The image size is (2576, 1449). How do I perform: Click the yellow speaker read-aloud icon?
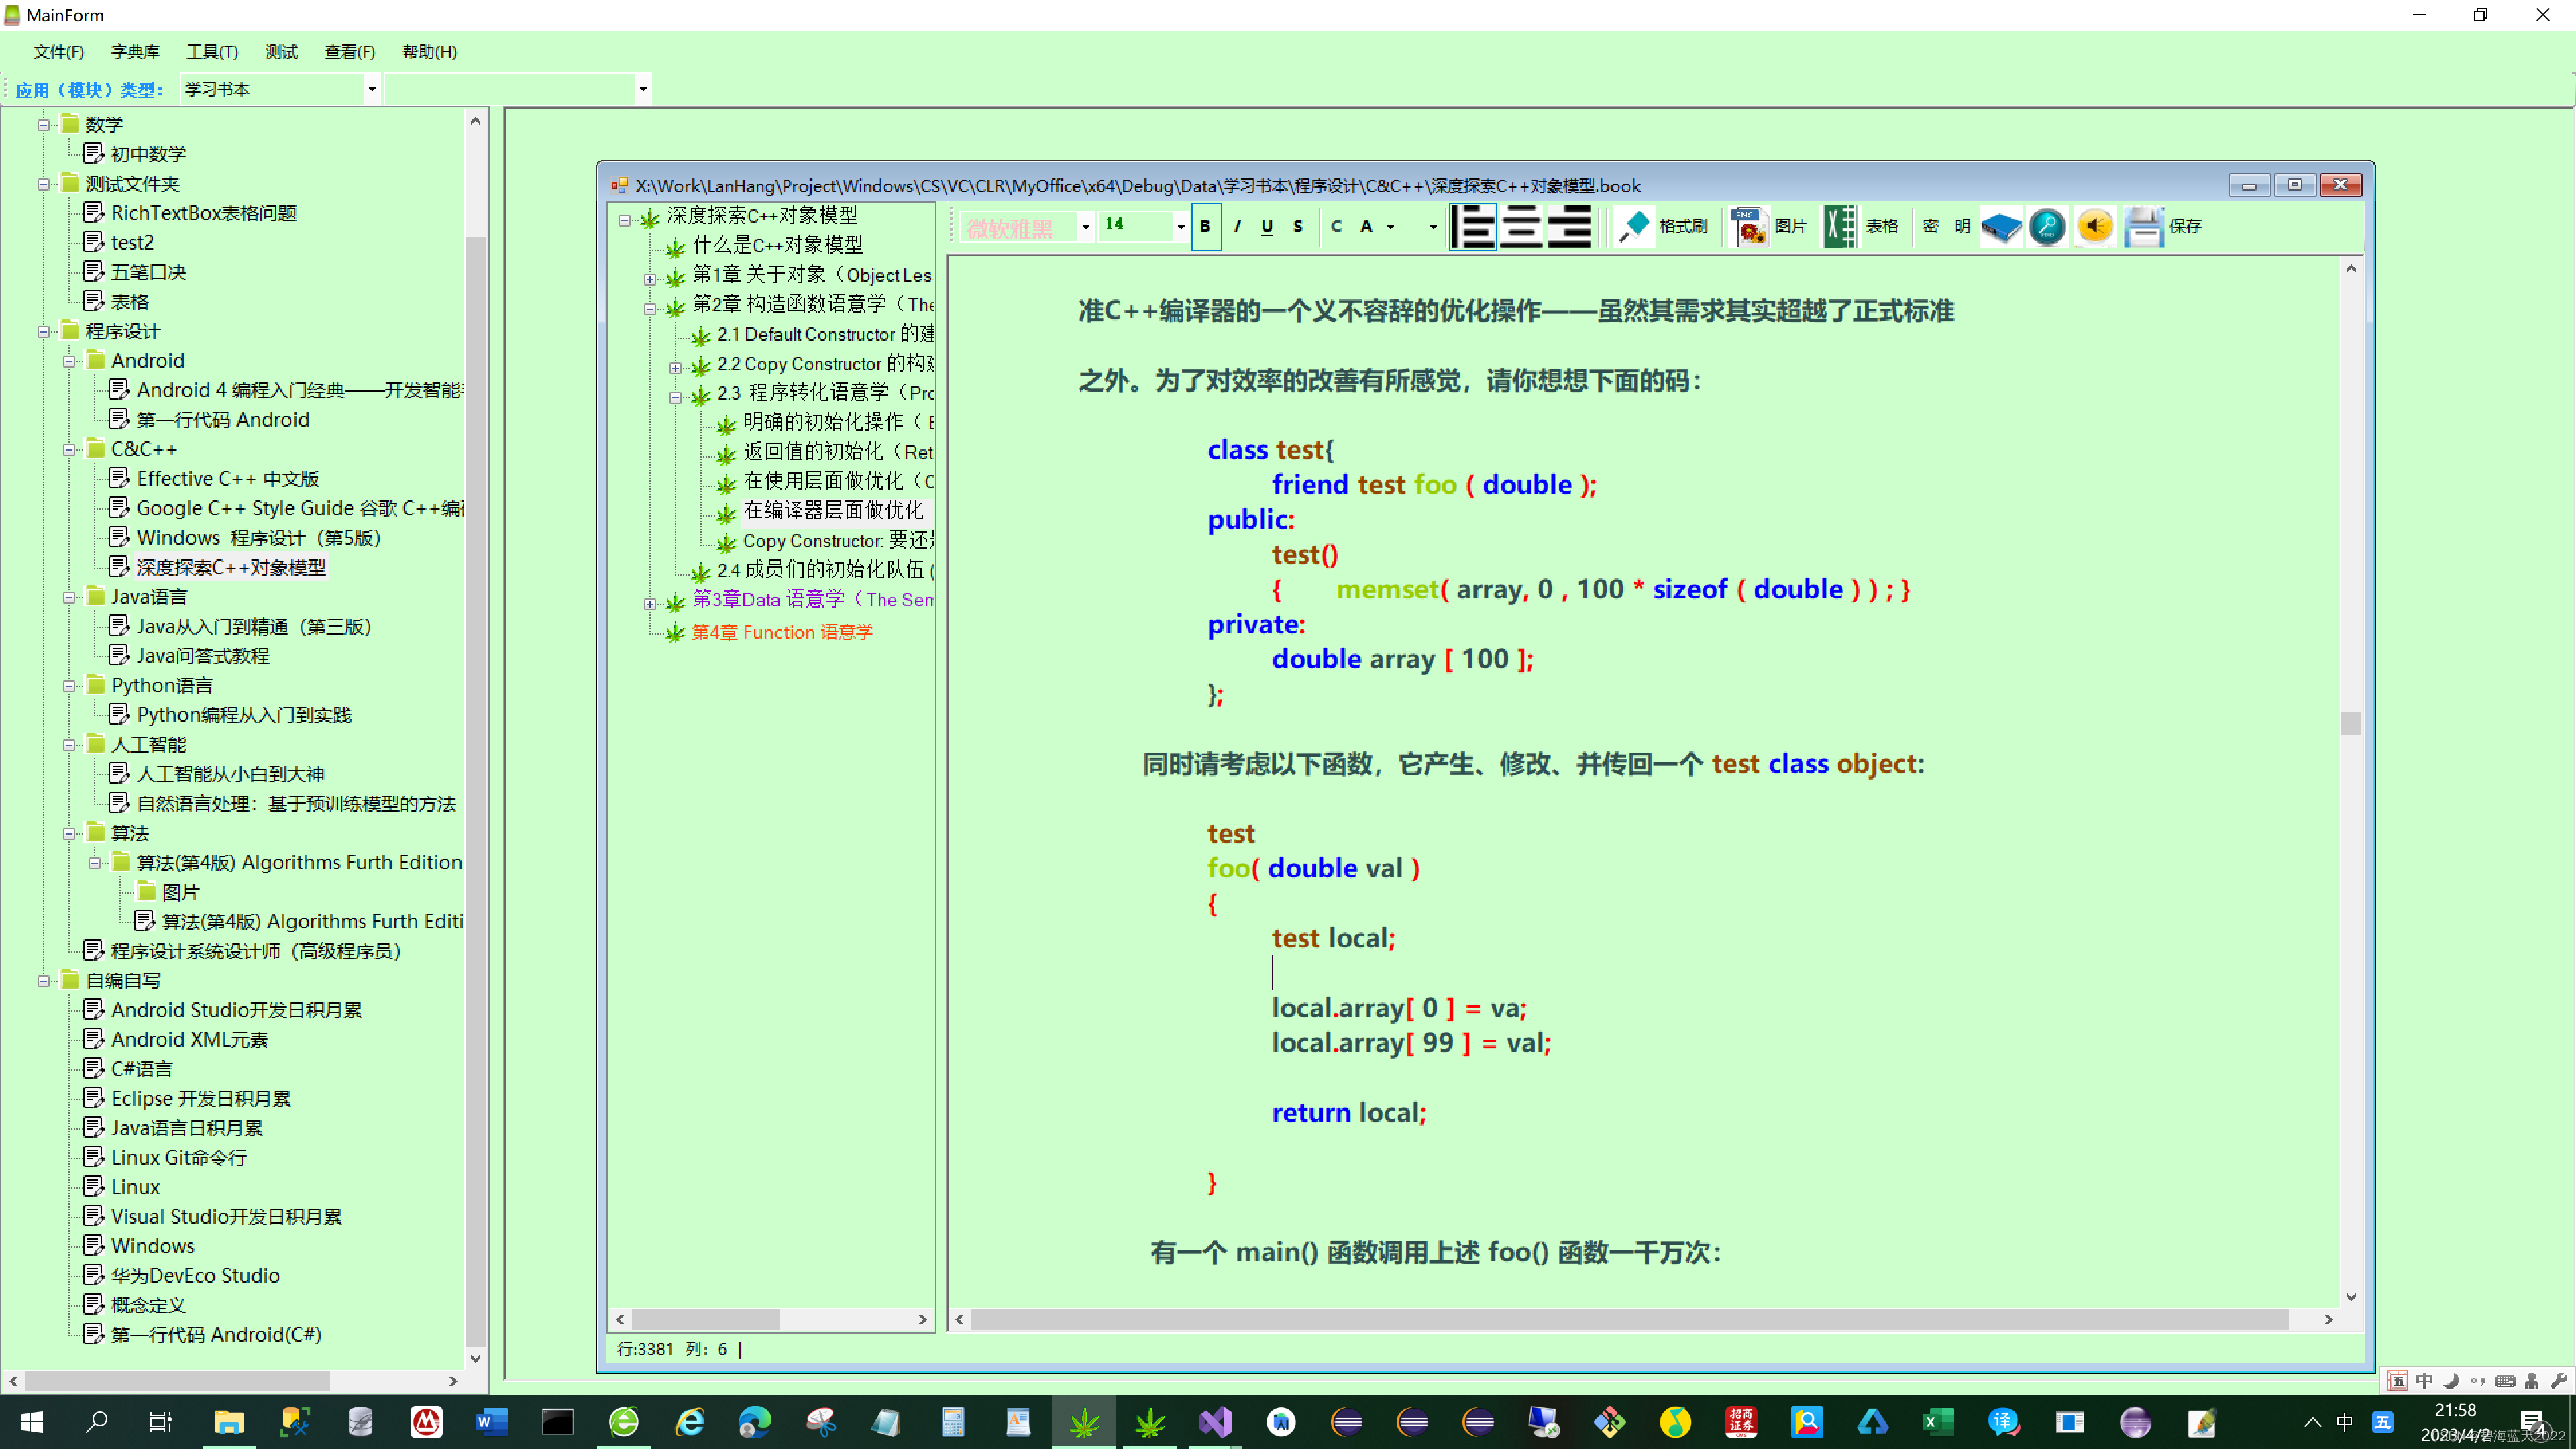(2095, 227)
